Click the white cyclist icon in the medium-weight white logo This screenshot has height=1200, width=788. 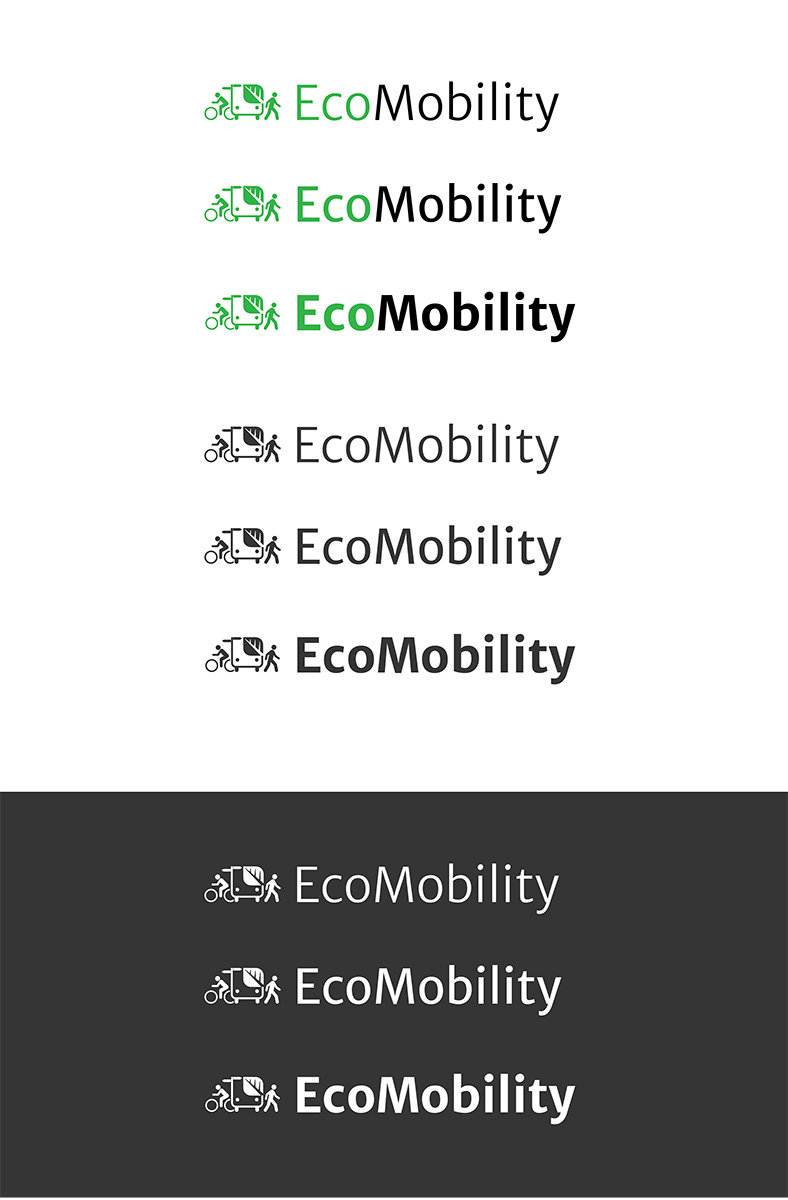tap(217, 990)
